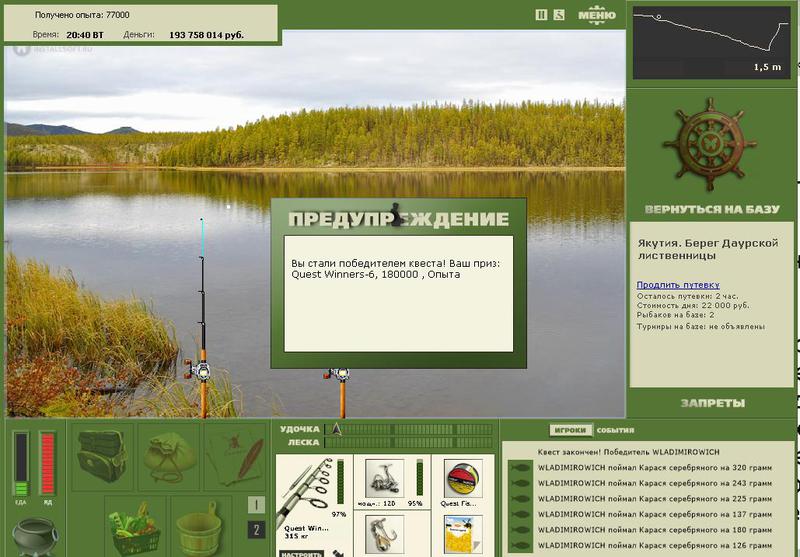Select tackle set 1
The image size is (800, 557).
click(x=256, y=505)
